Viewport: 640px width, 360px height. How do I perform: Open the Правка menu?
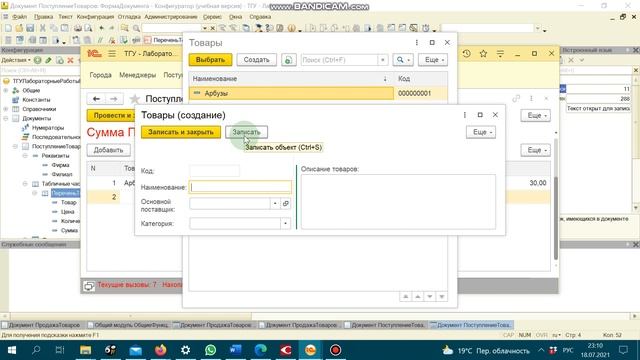pos(43,17)
